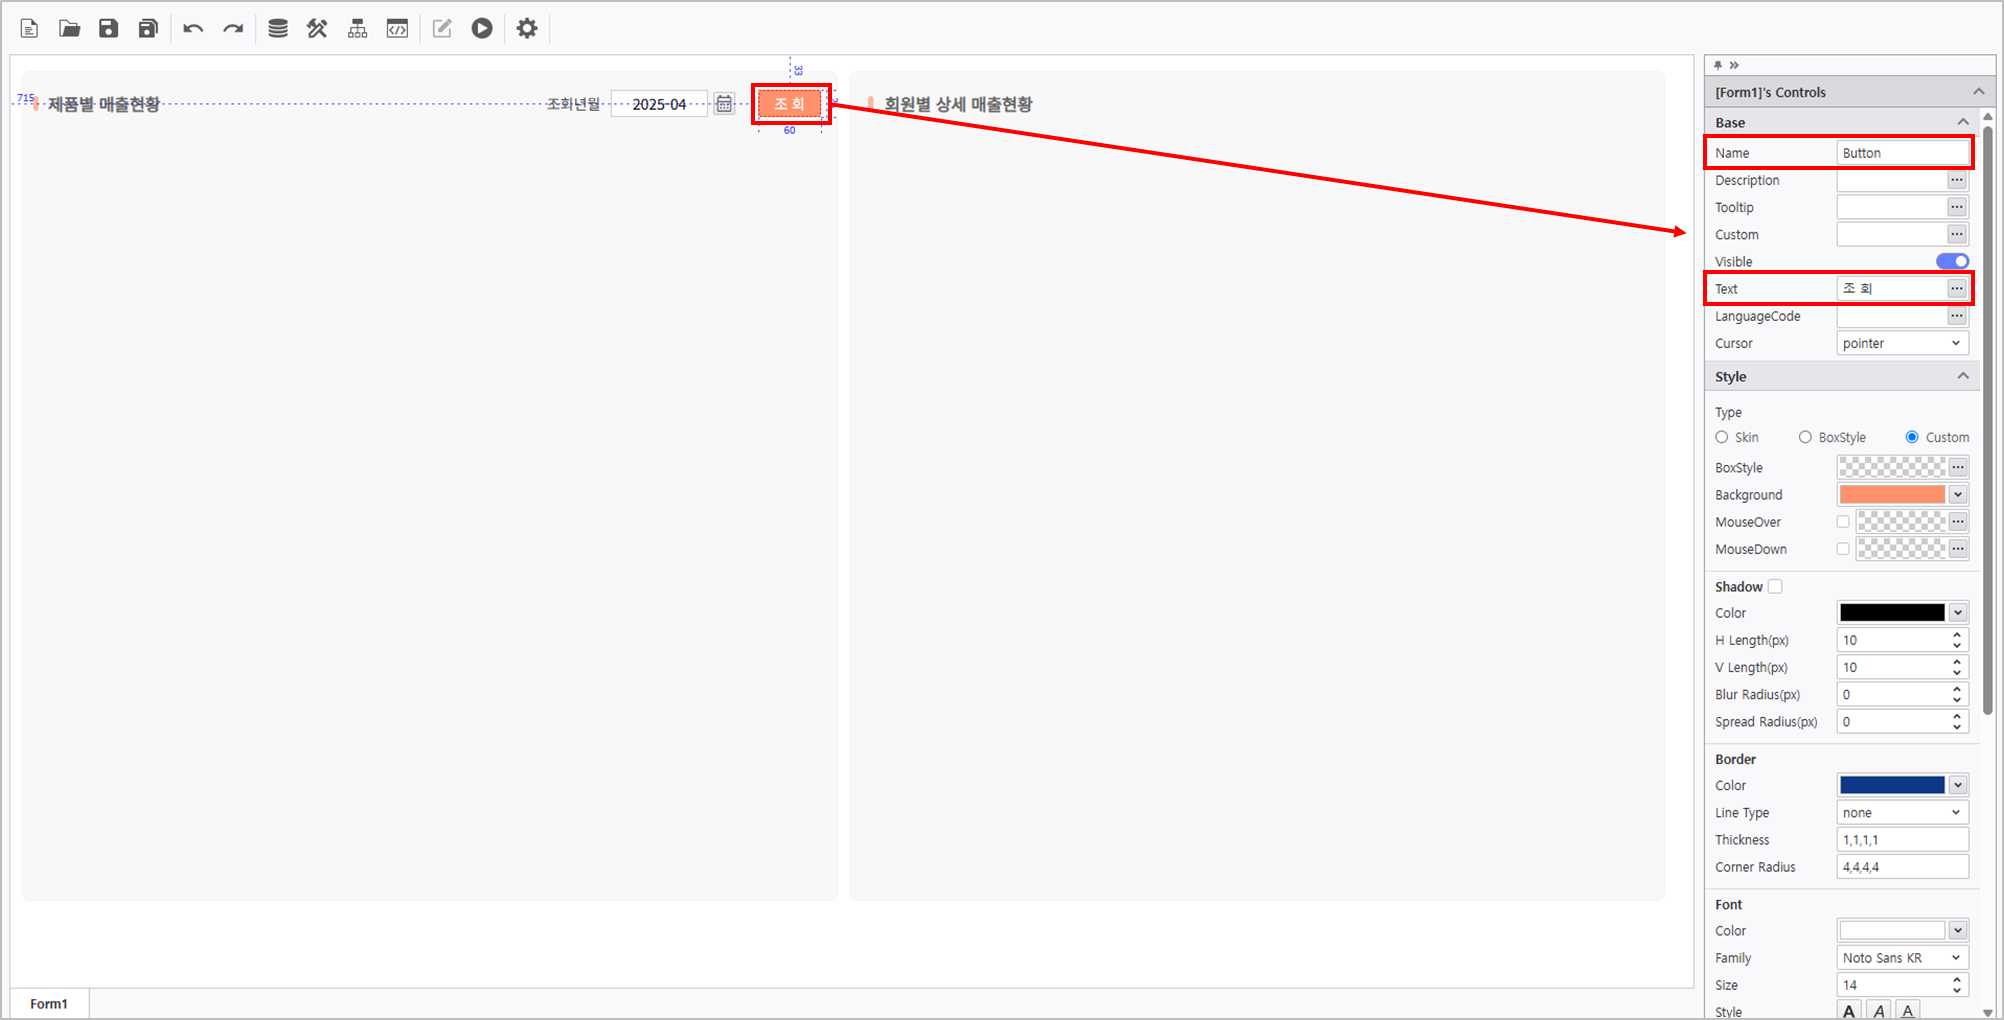The height and width of the screenshot is (1020, 2004).
Task: Open the database stack icon
Action: tap(278, 28)
